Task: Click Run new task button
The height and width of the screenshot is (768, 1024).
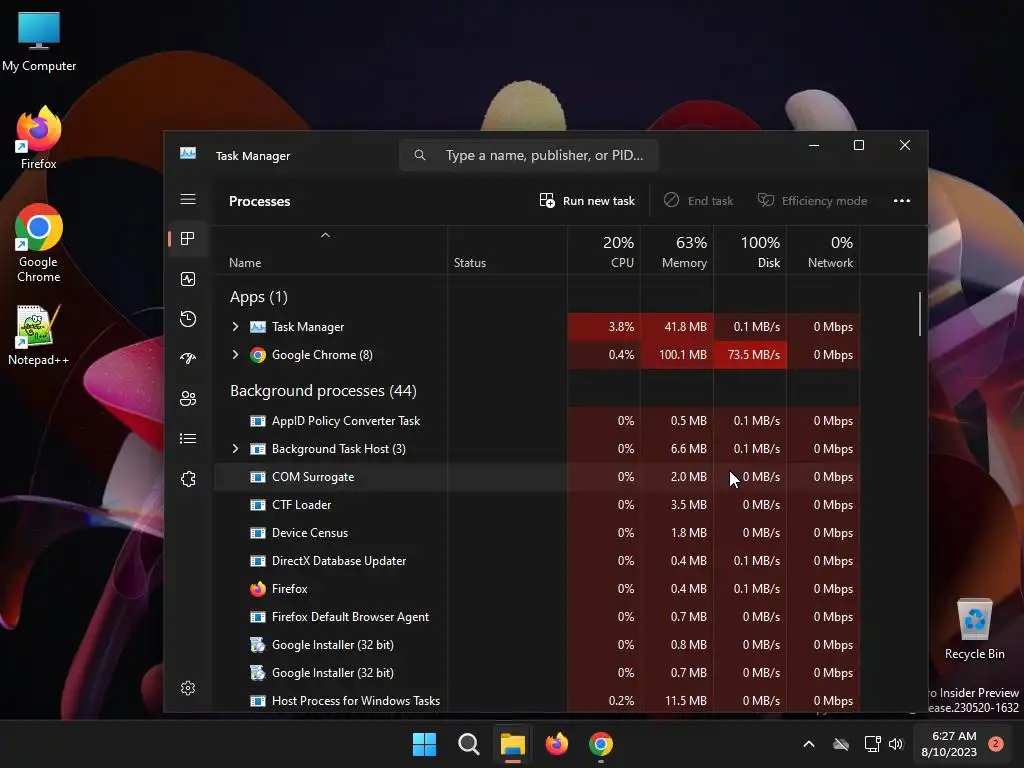Action: point(587,200)
